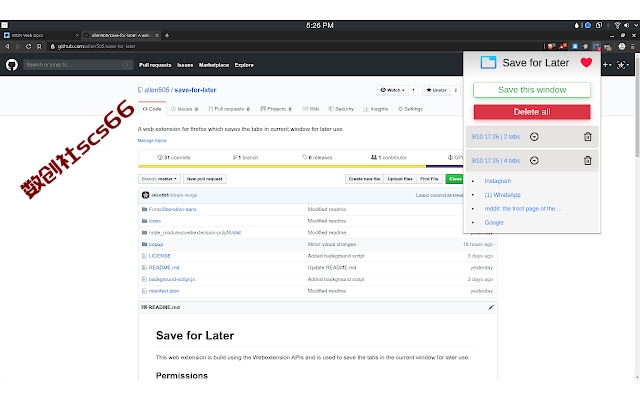Open the desktop menu icon at top-left corner

pos(4,25)
